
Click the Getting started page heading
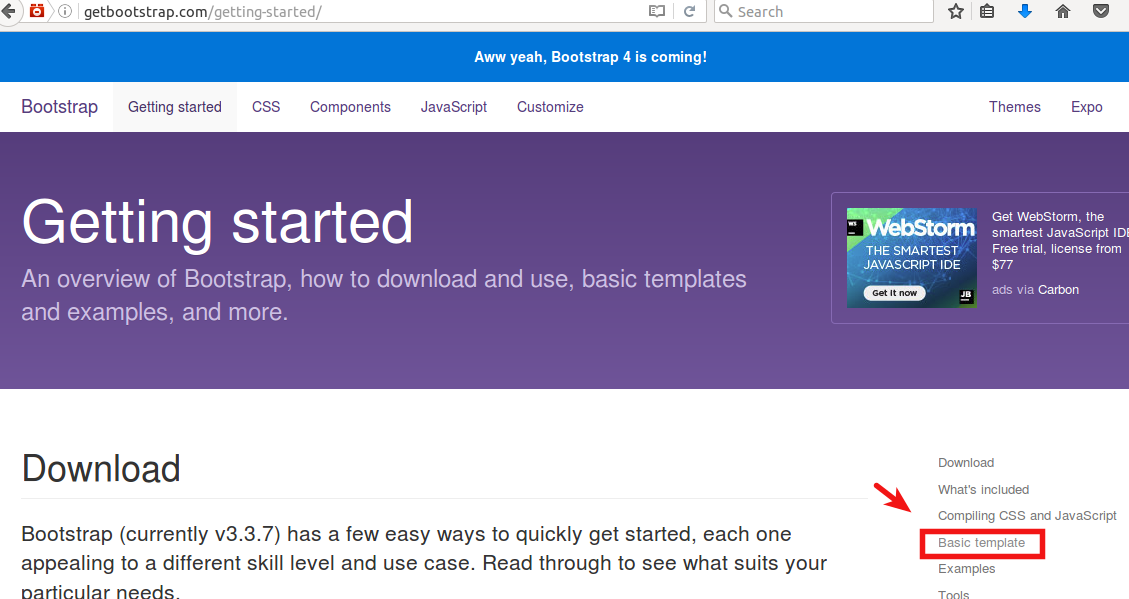[x=217, y=223]
